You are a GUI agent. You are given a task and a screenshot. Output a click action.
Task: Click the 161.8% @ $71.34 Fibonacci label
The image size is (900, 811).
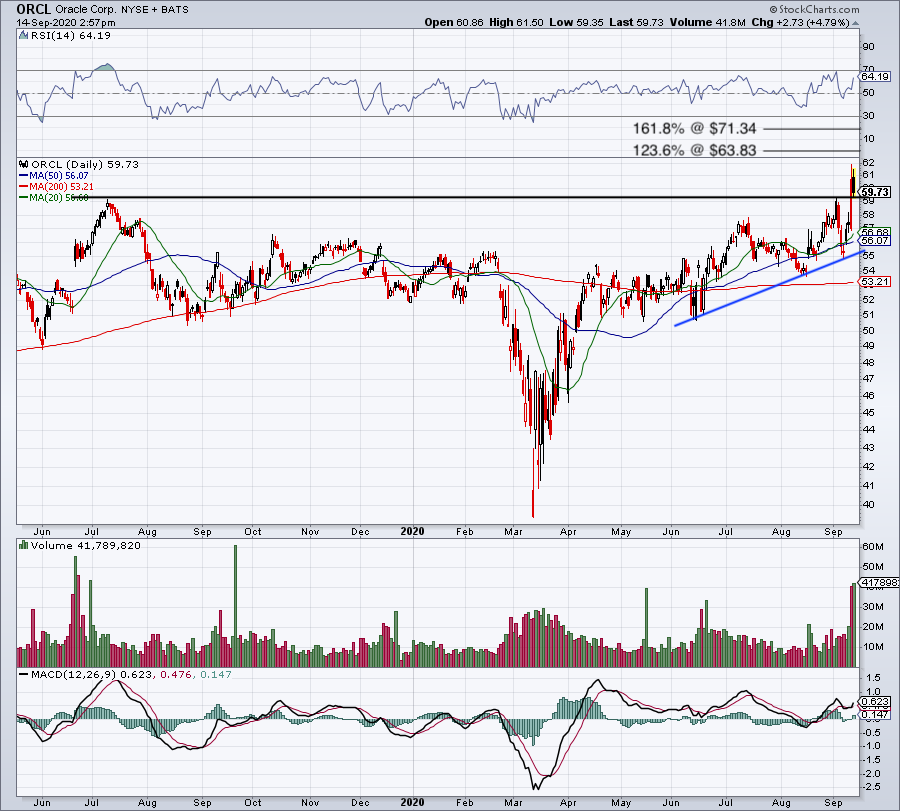694,129
